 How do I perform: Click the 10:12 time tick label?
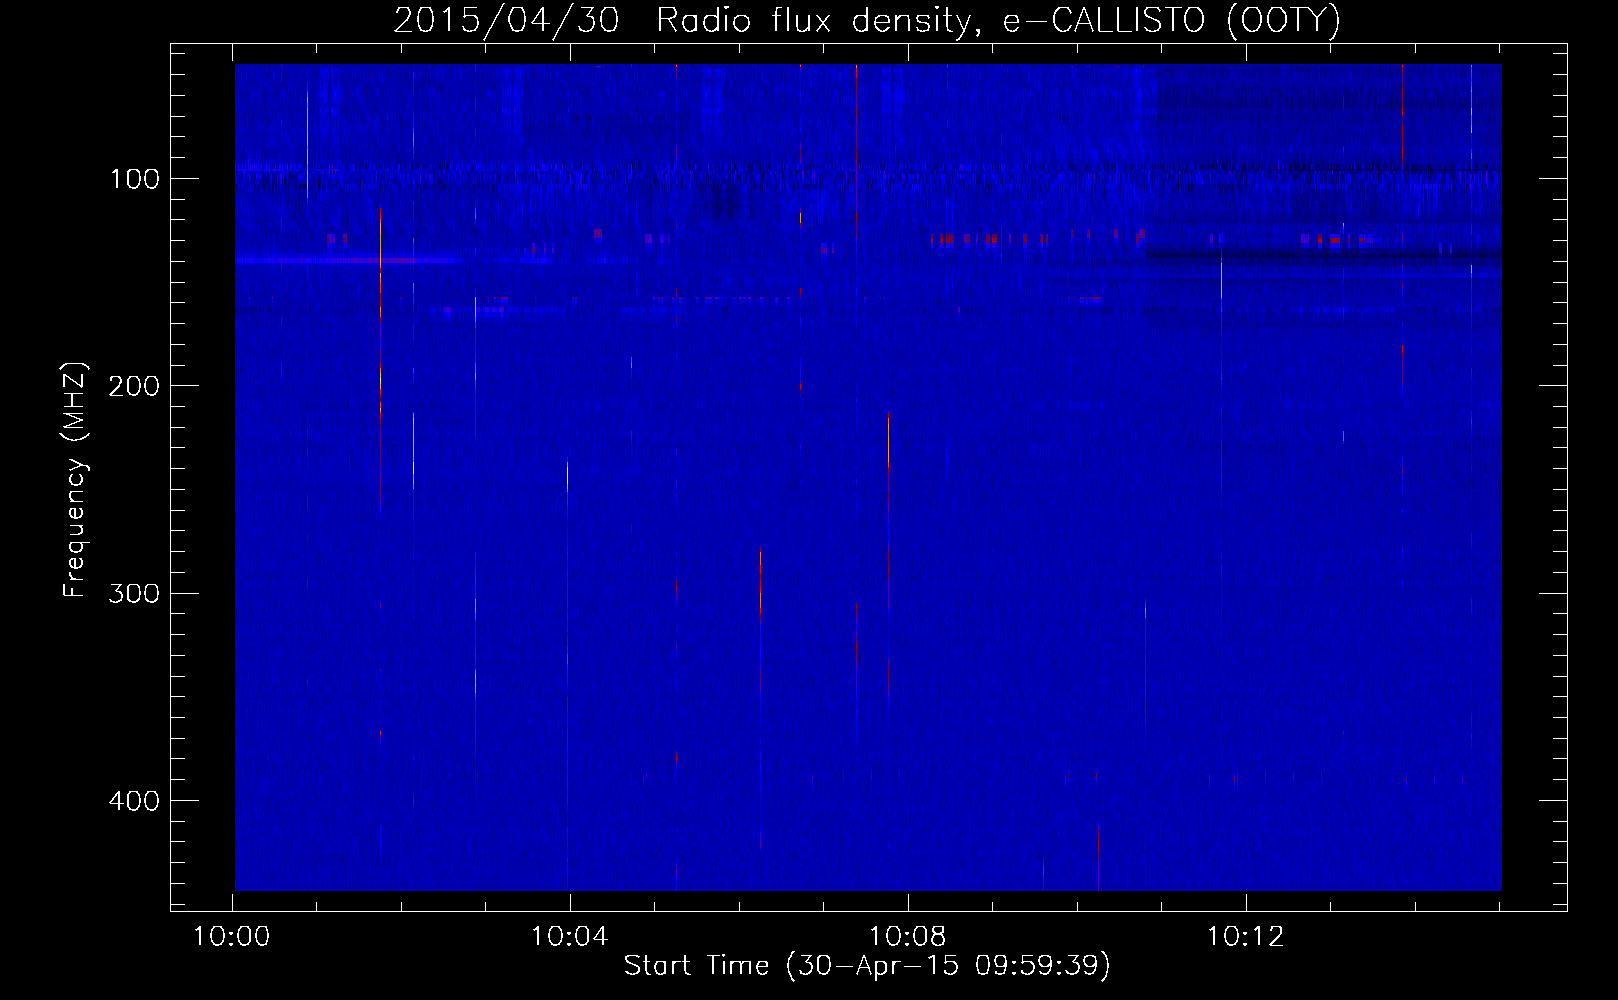[x=1246, y=937]
